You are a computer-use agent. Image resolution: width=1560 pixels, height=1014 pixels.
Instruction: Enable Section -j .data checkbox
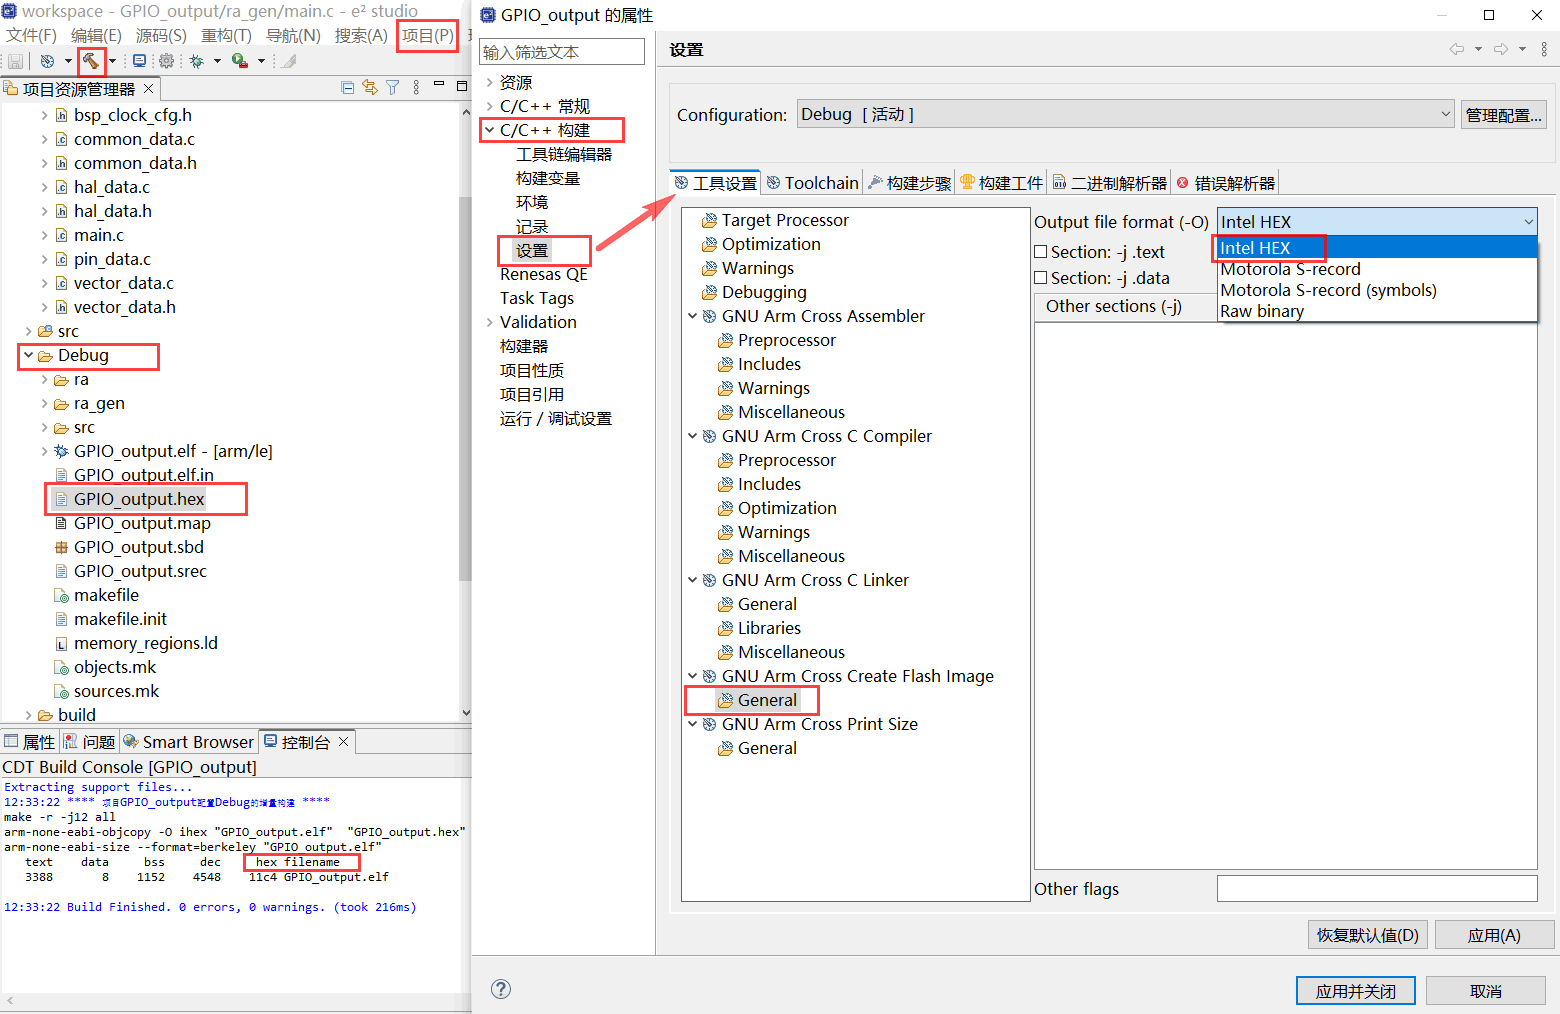(1041, 278)
